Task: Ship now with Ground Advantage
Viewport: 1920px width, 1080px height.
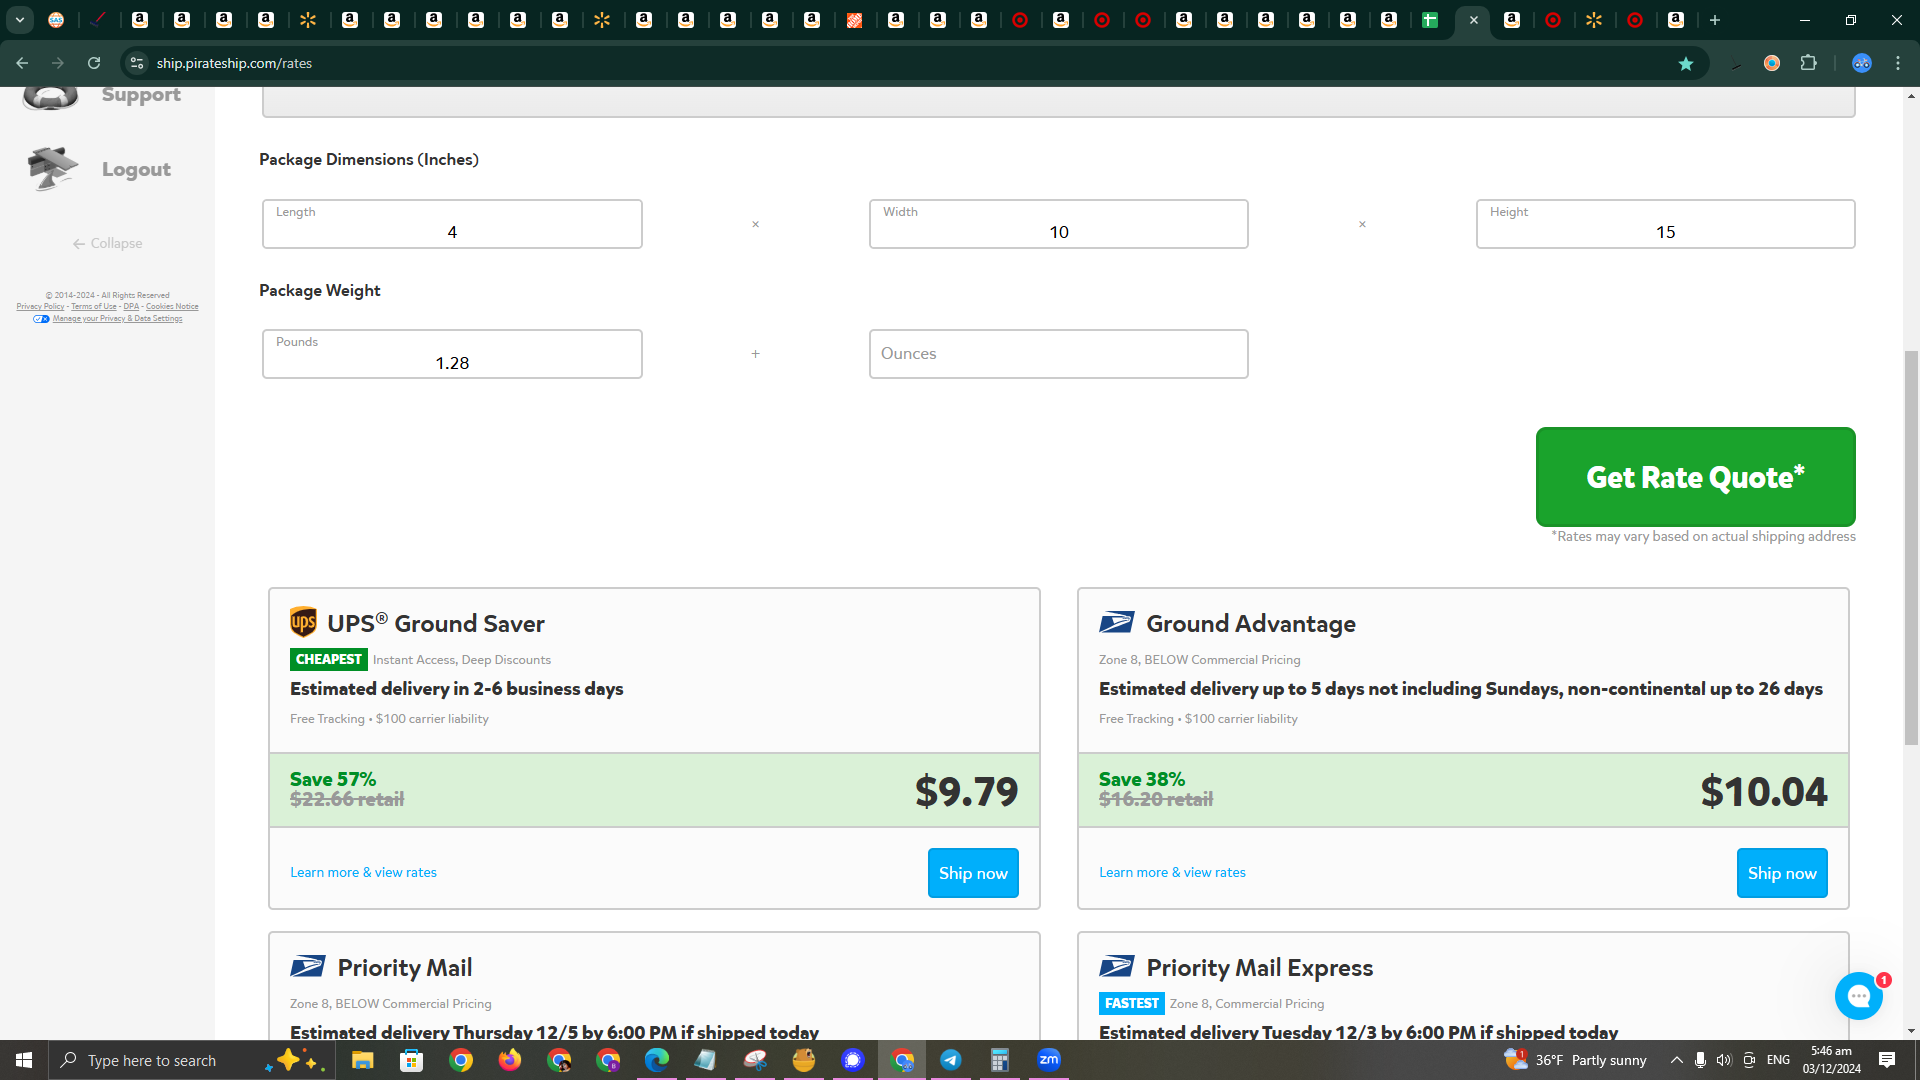Action: click(x=1782, y=873)
